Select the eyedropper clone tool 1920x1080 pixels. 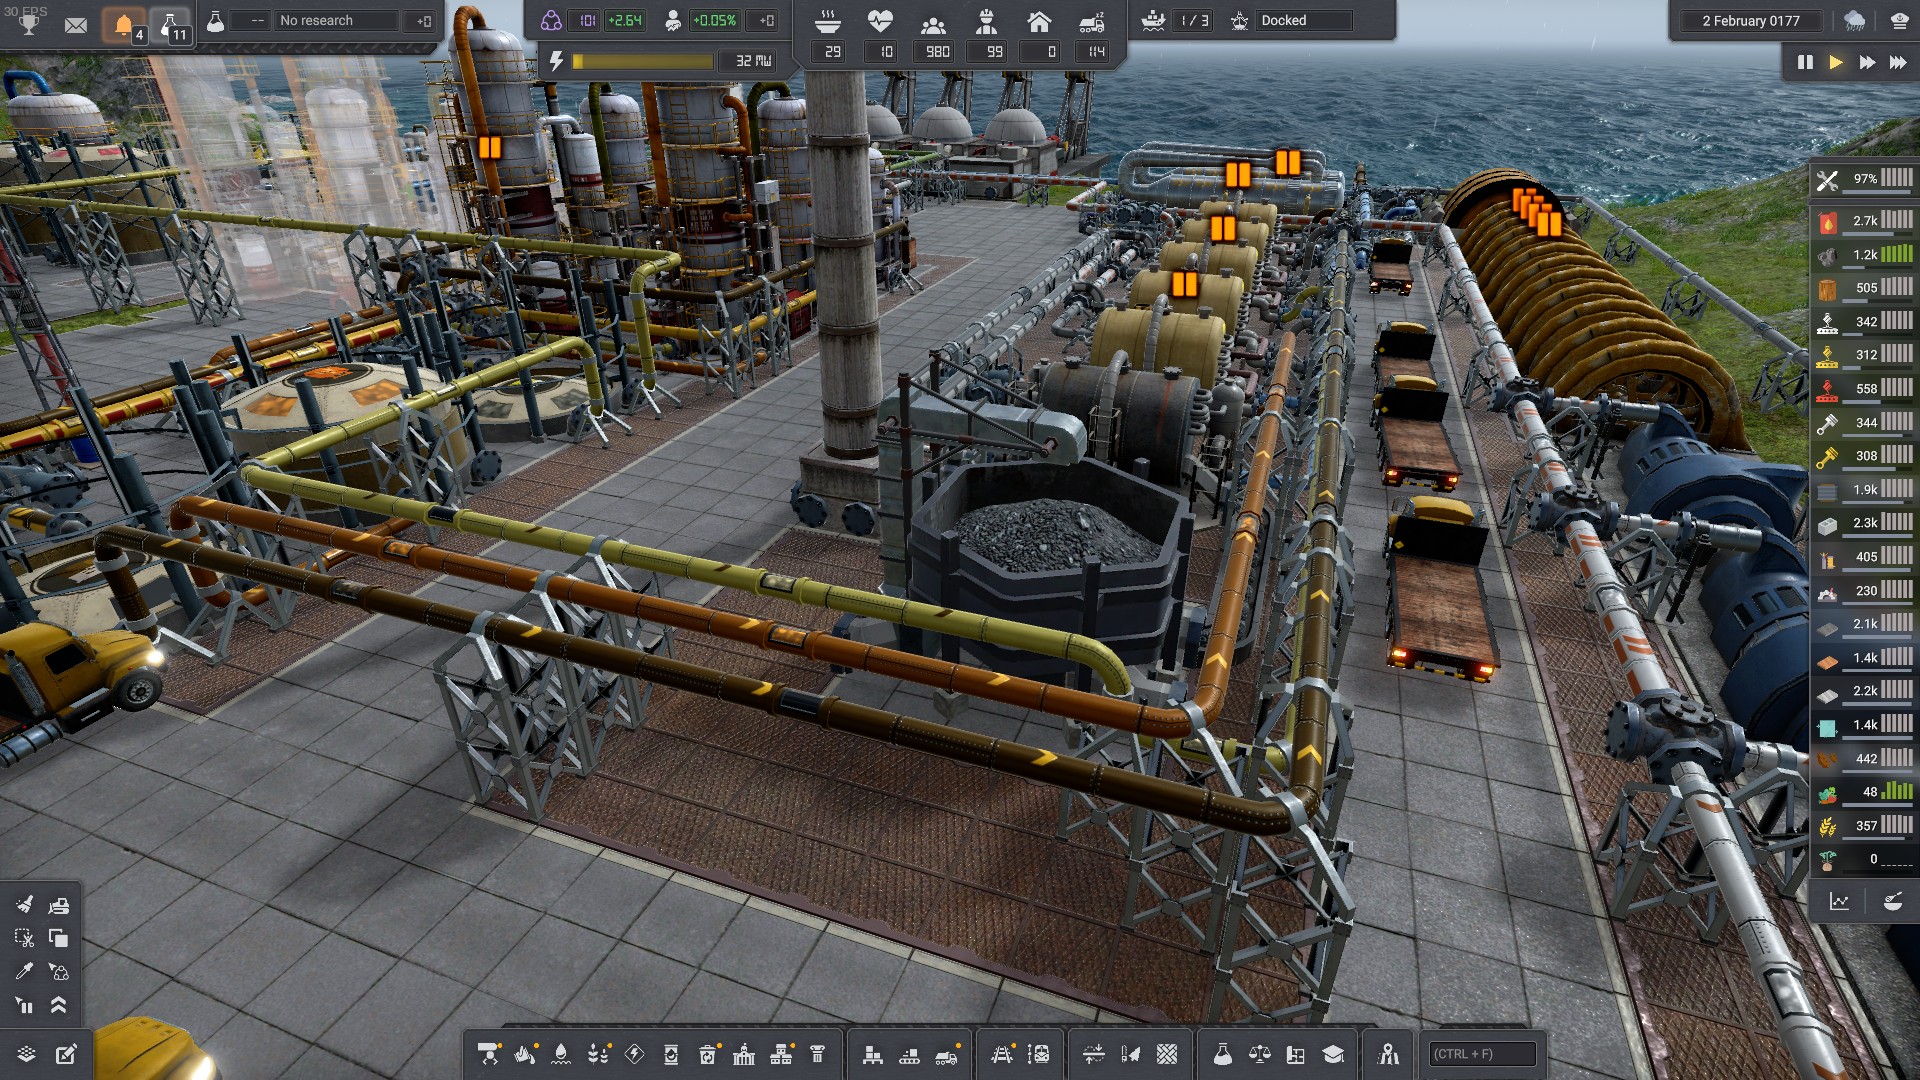(25, 971)
